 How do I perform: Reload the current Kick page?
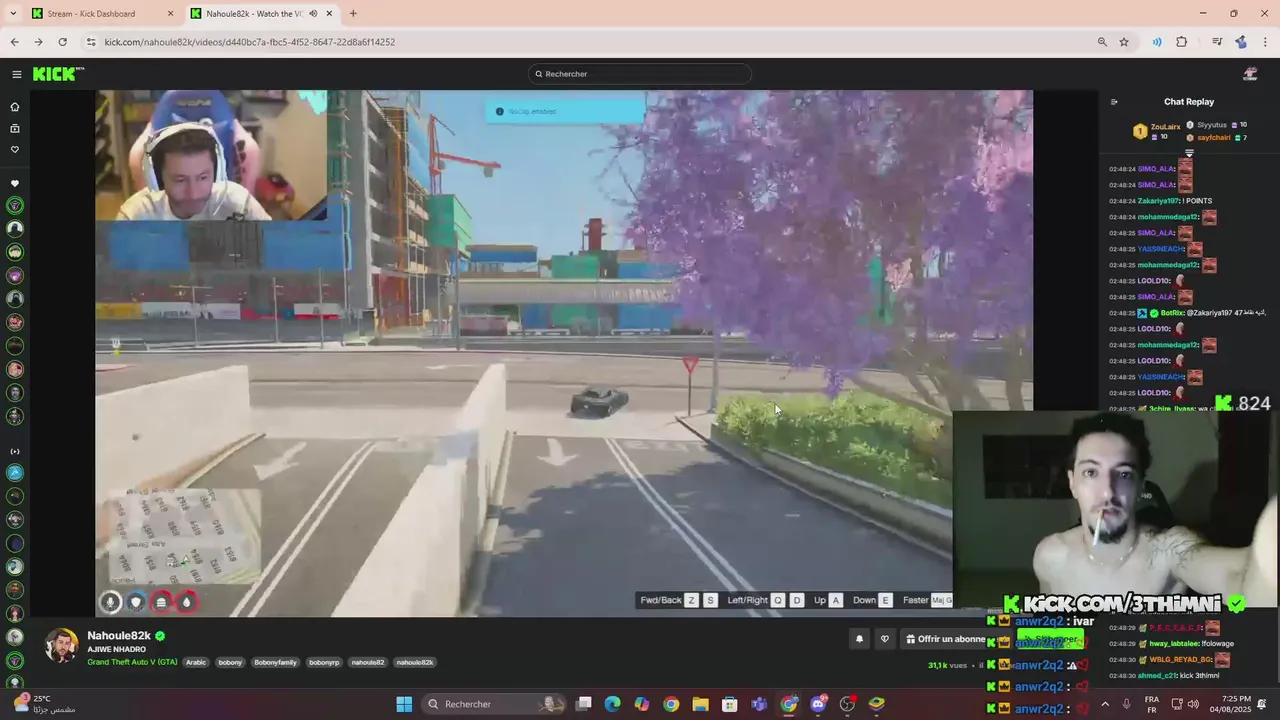62,42
